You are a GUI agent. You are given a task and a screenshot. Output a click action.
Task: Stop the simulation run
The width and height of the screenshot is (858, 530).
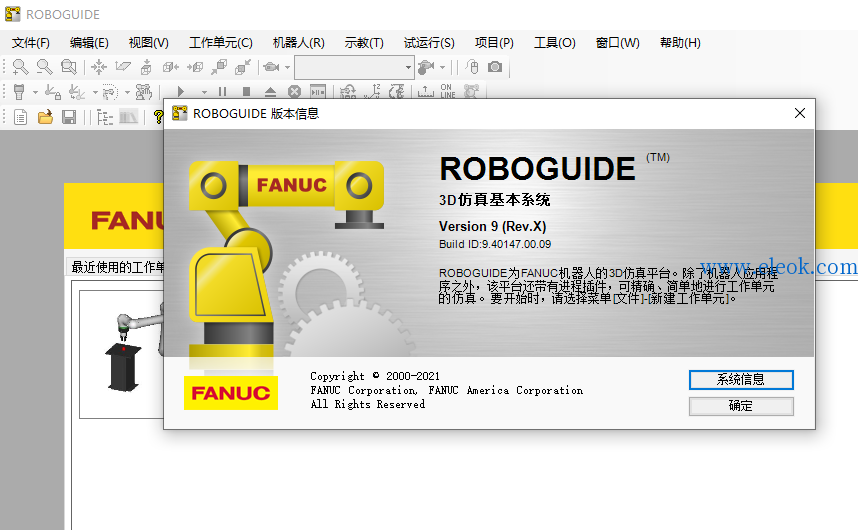click(x=246, y=92)
